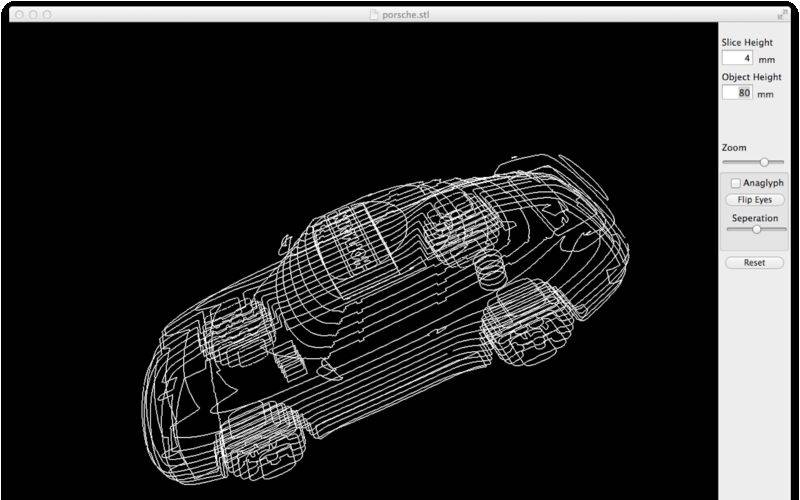
Task: Close the porsche.stl window
Action: point(19,15)
